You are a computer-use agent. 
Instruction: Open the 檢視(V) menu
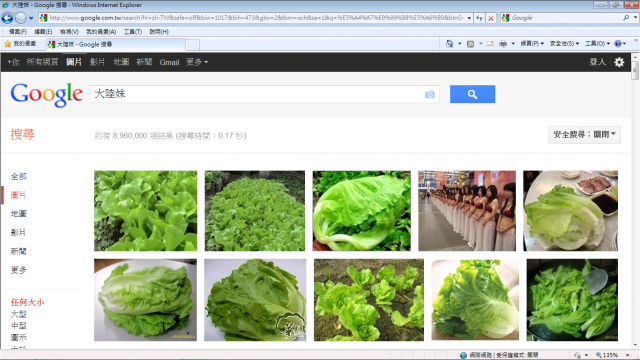point(69,32)
